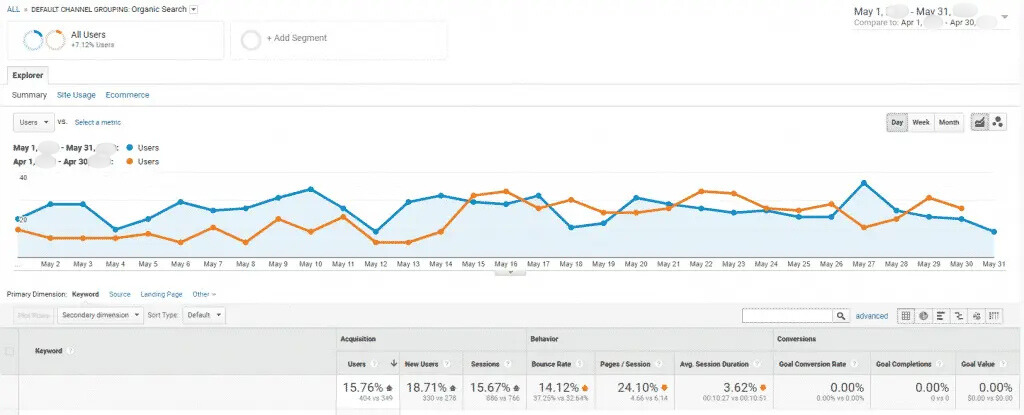Set graph interval to Day

click(x=897, y=122)
